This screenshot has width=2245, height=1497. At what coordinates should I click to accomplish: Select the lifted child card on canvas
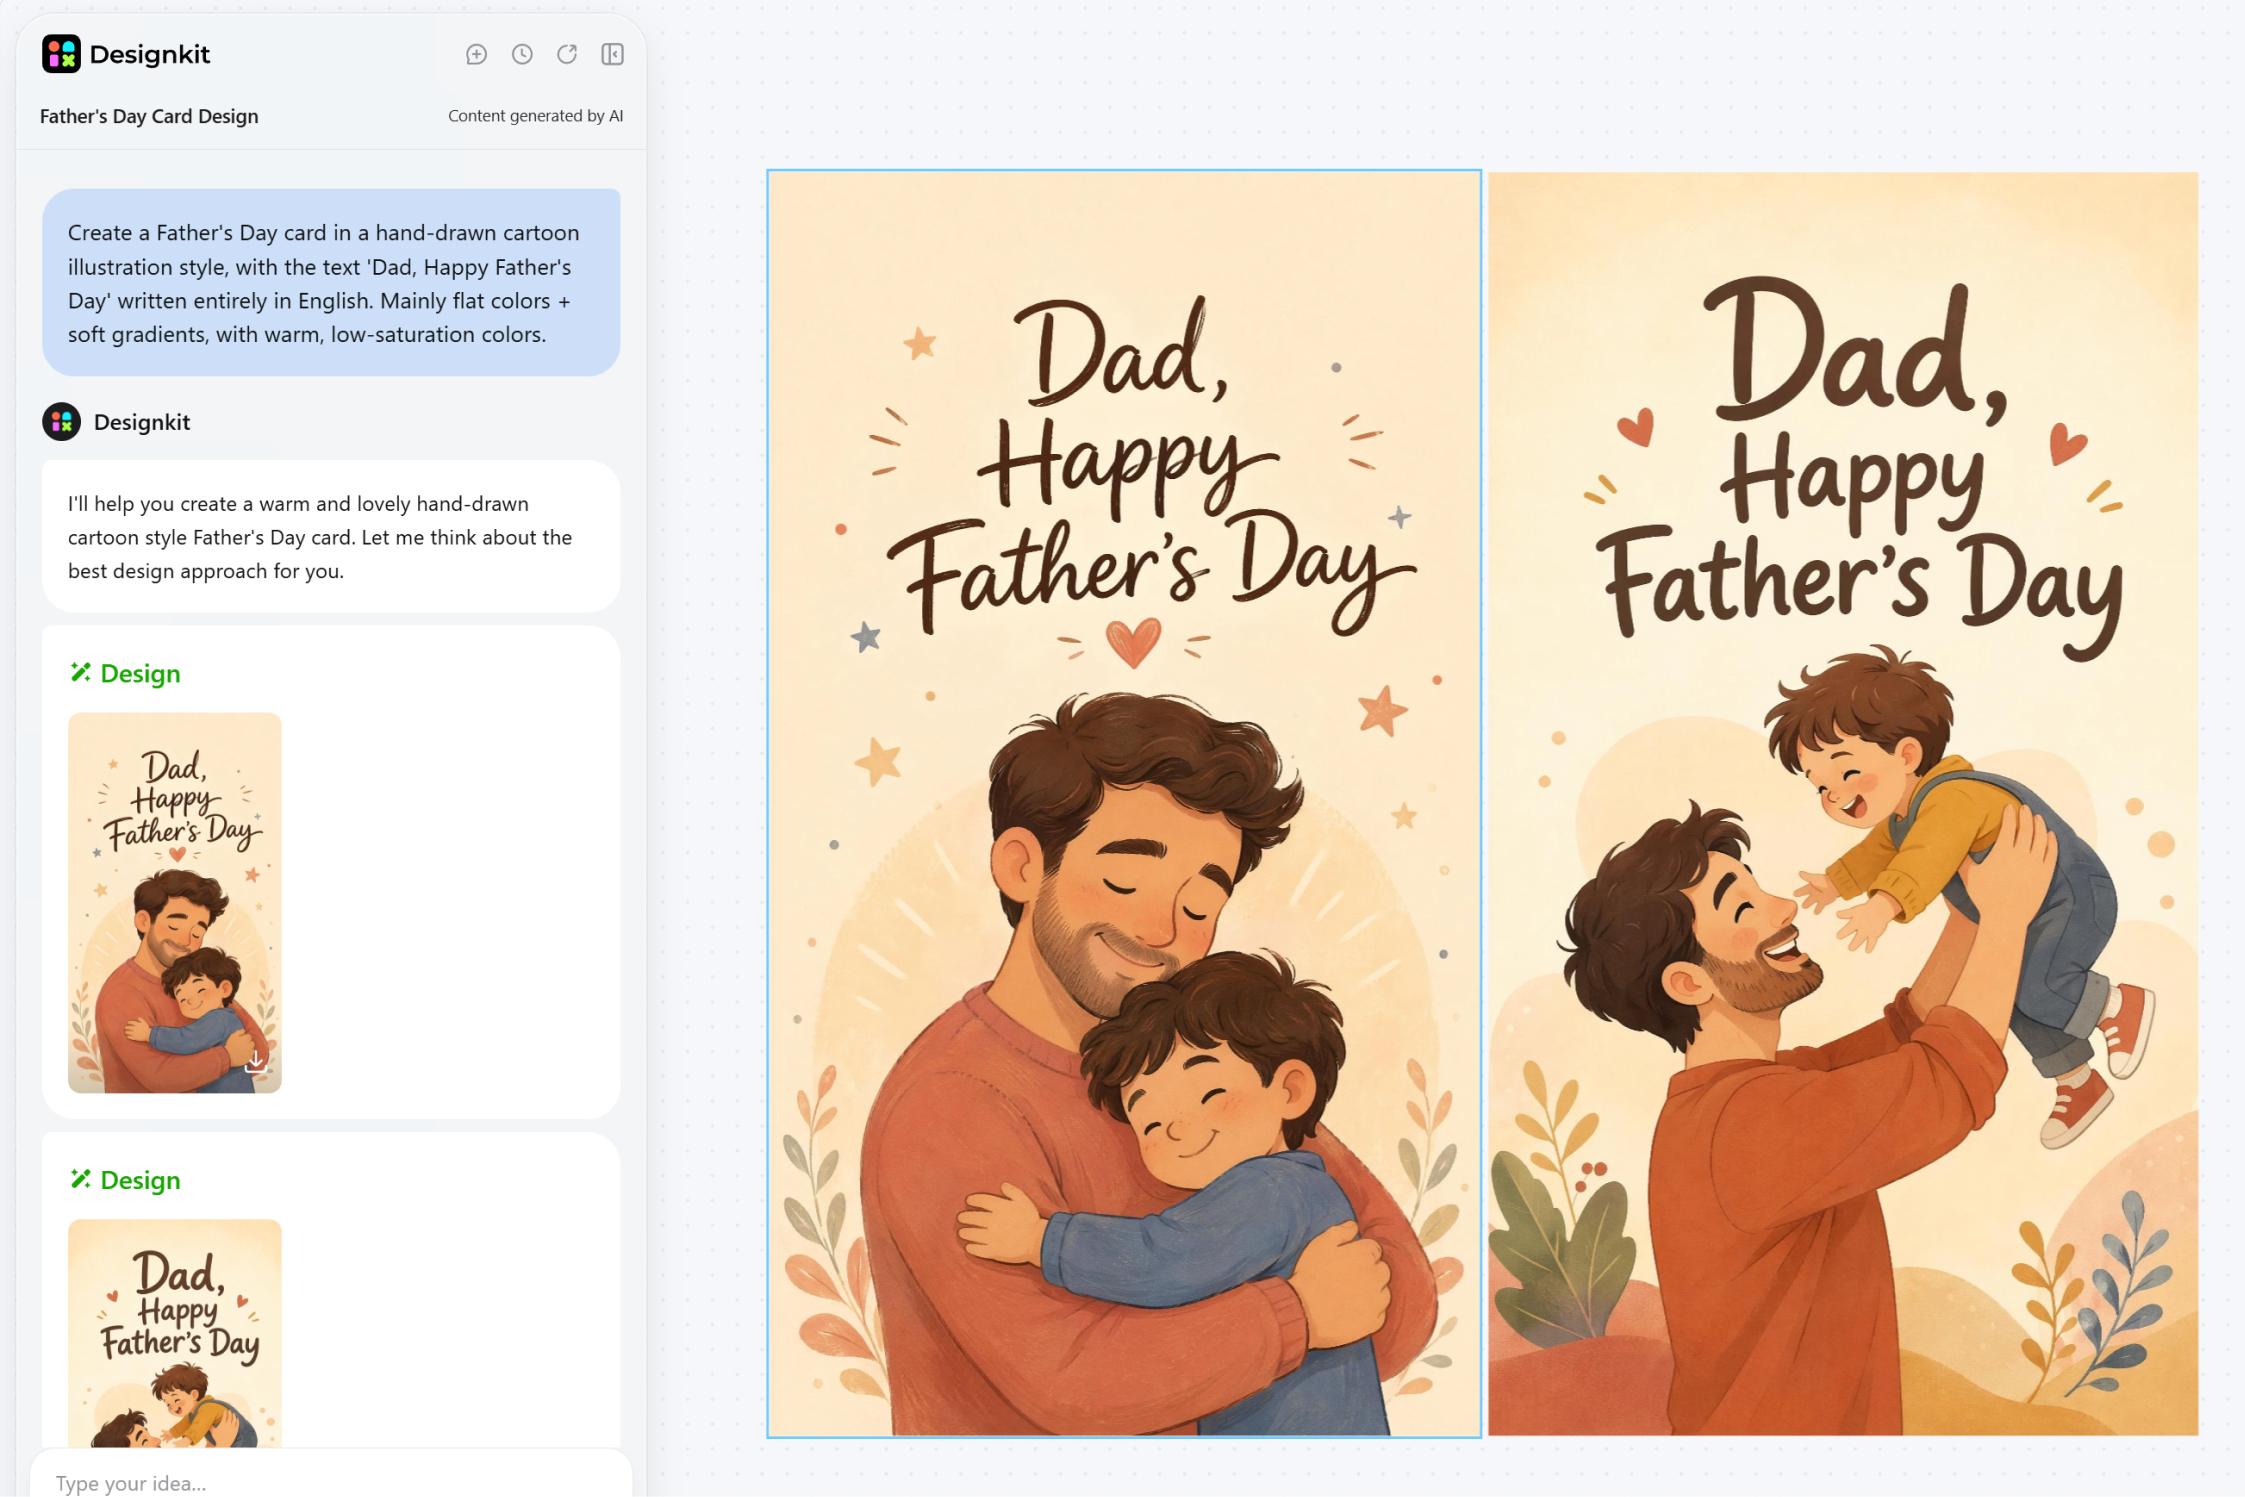tap(1843, 804)
